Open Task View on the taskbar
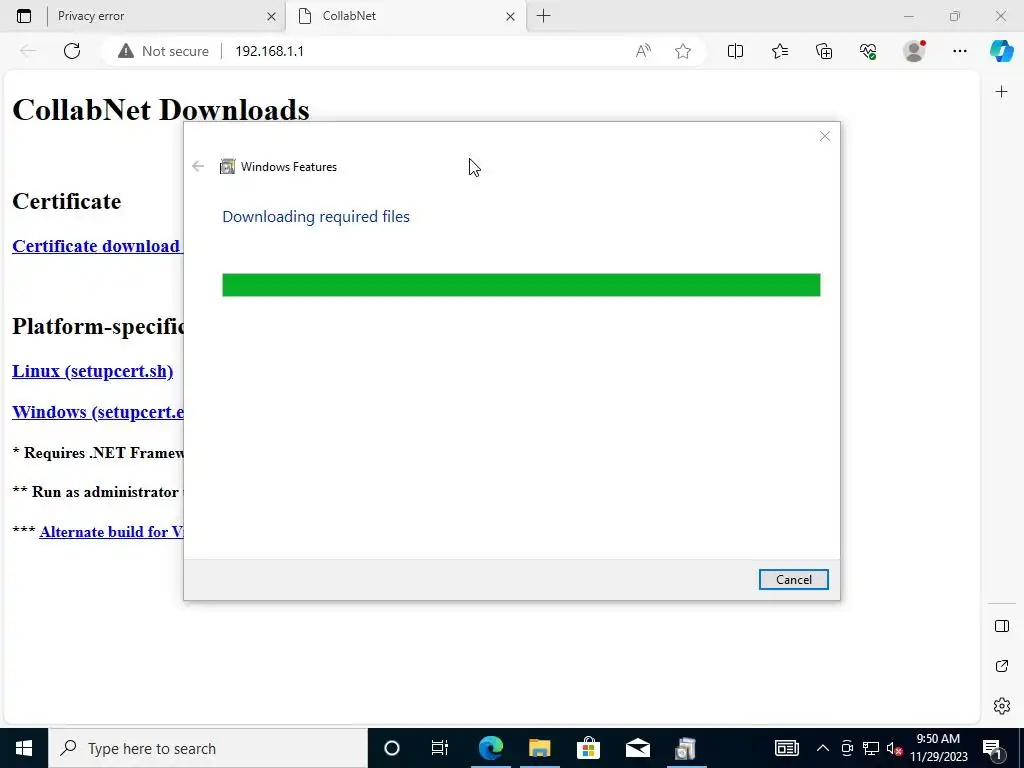 click(x=440, y=748)
